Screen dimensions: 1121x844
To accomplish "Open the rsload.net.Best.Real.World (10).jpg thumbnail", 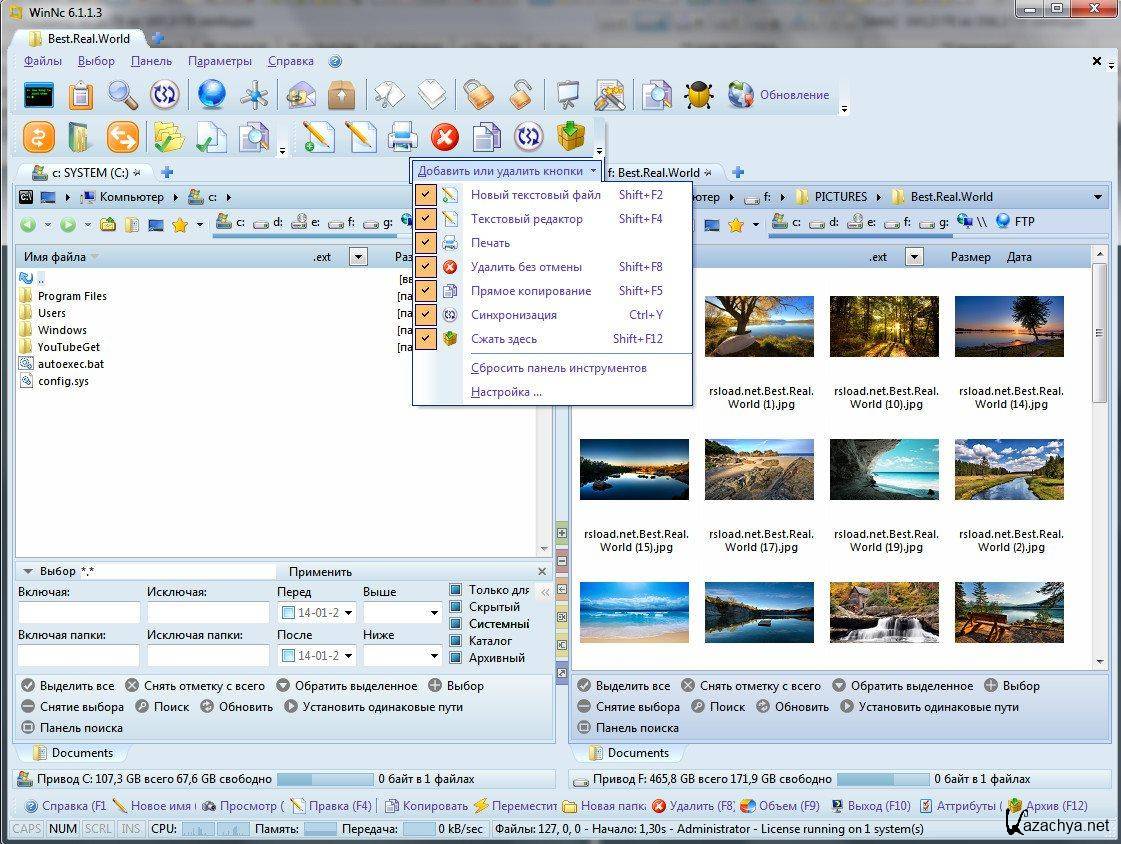I will (x=884, y=327).
